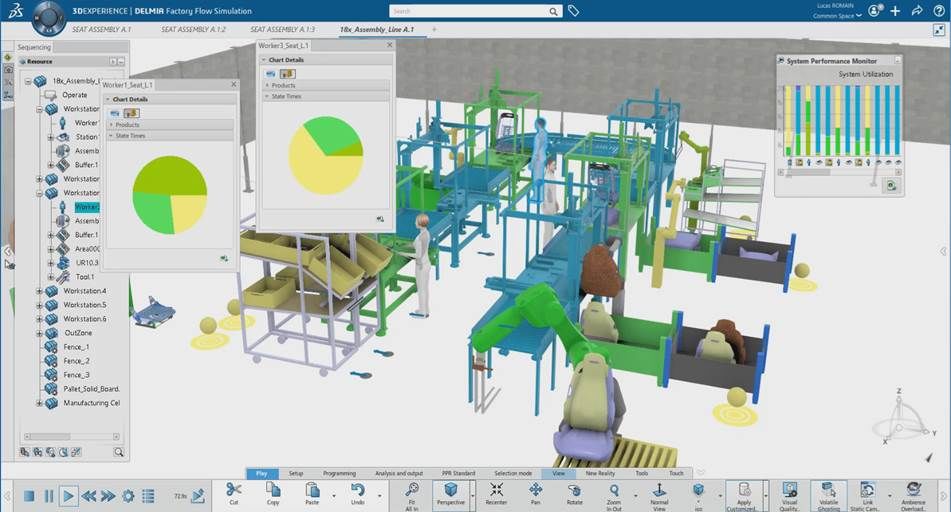Click the tag icon beside search
Screen dimensions: 951x512
click(573, 11)
